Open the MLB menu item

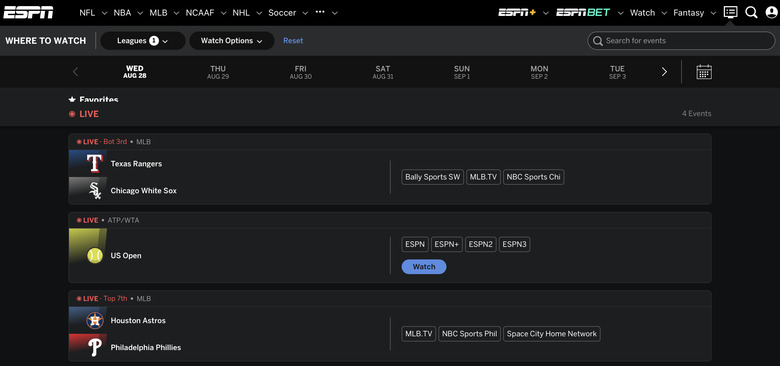click(x=159, y=12)
